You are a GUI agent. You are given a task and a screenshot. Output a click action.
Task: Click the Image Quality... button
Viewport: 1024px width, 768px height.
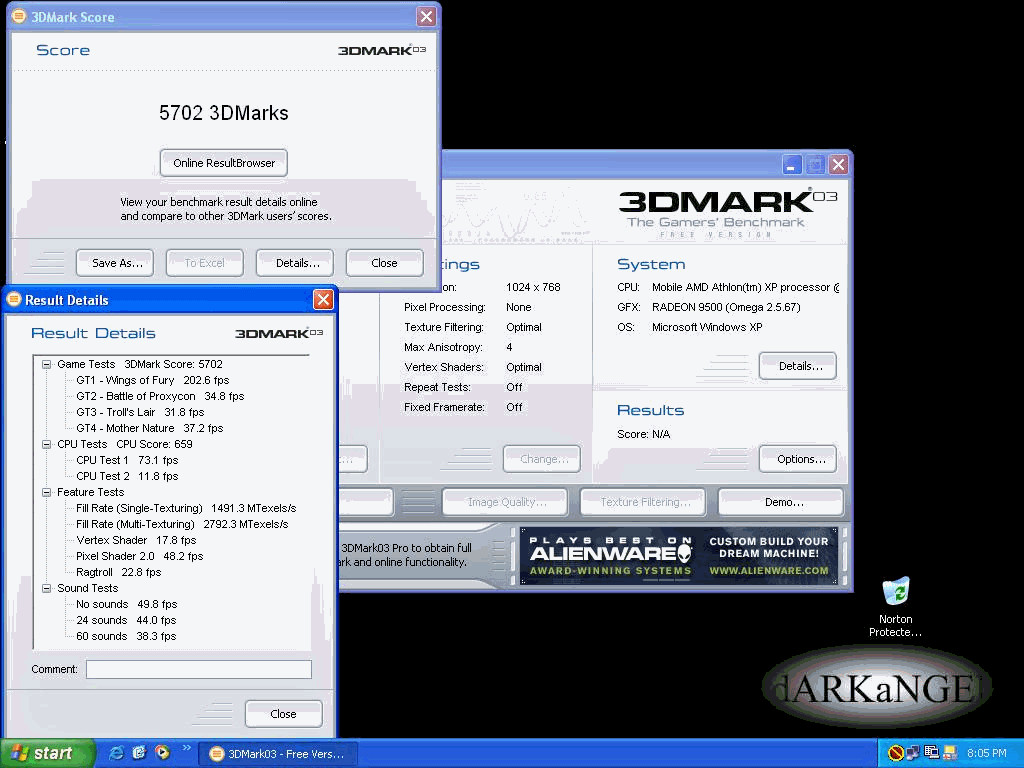click(505, 502)
